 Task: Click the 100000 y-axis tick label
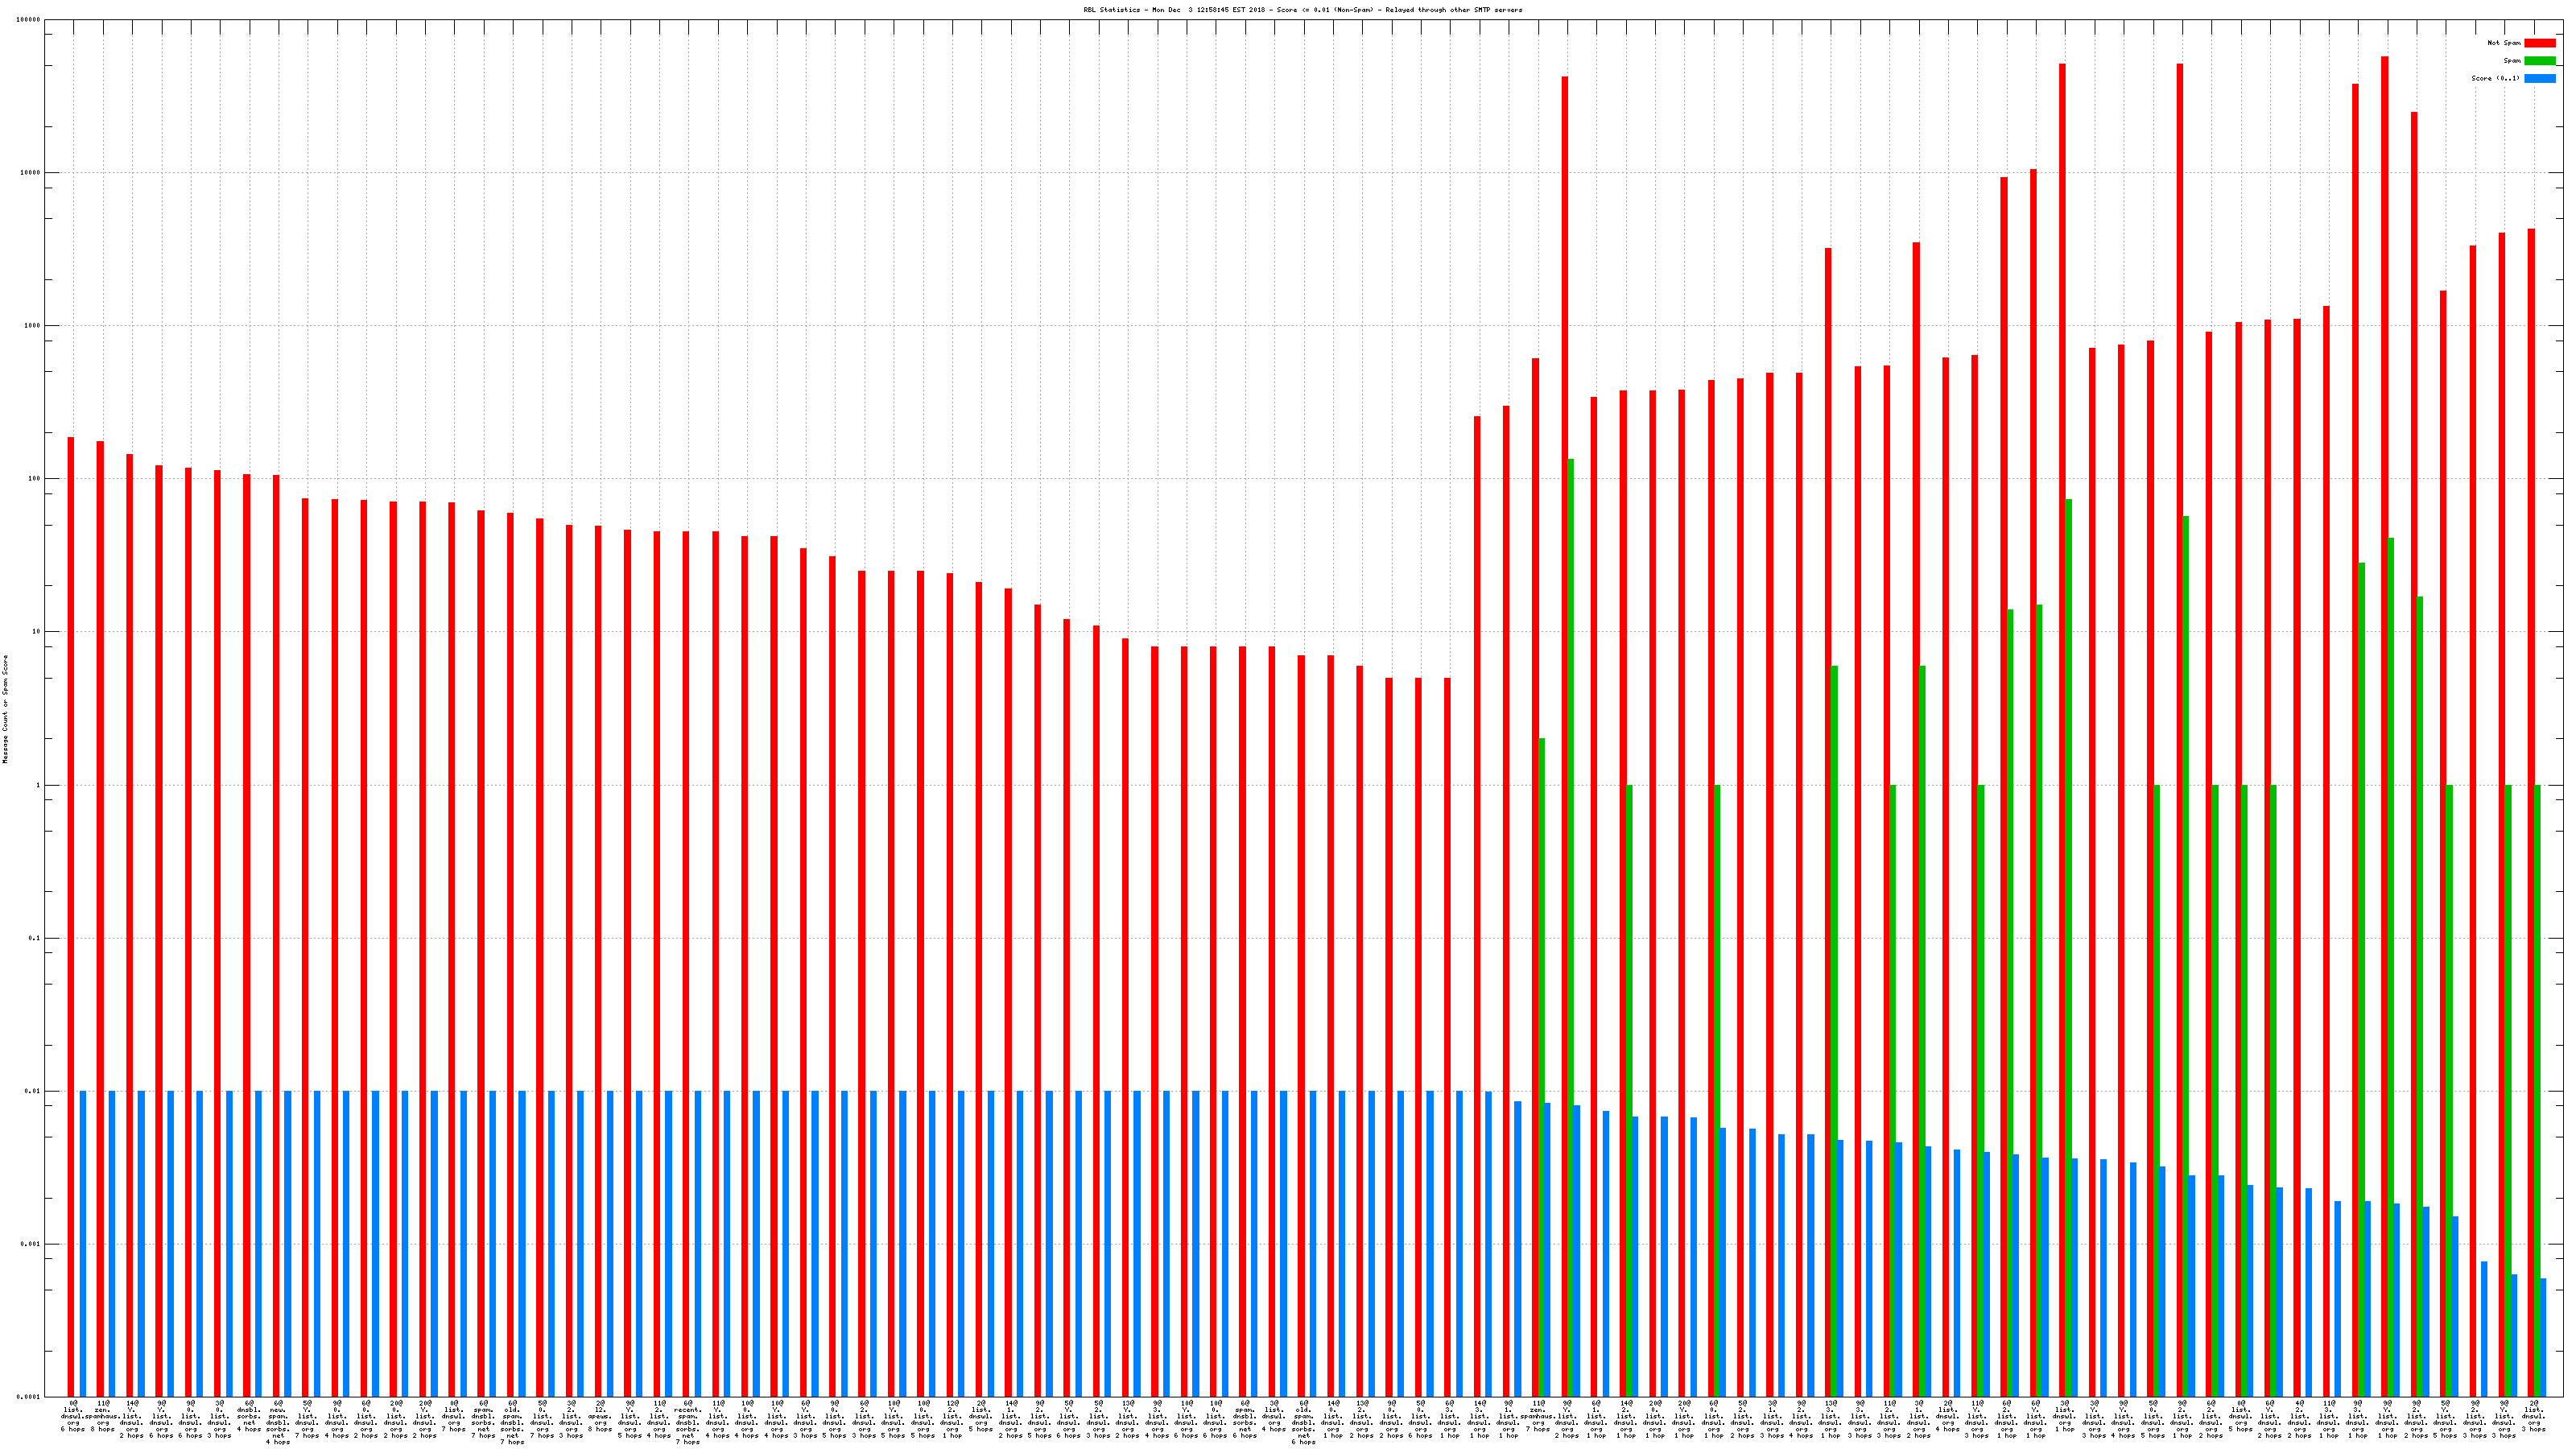point(29,20)
